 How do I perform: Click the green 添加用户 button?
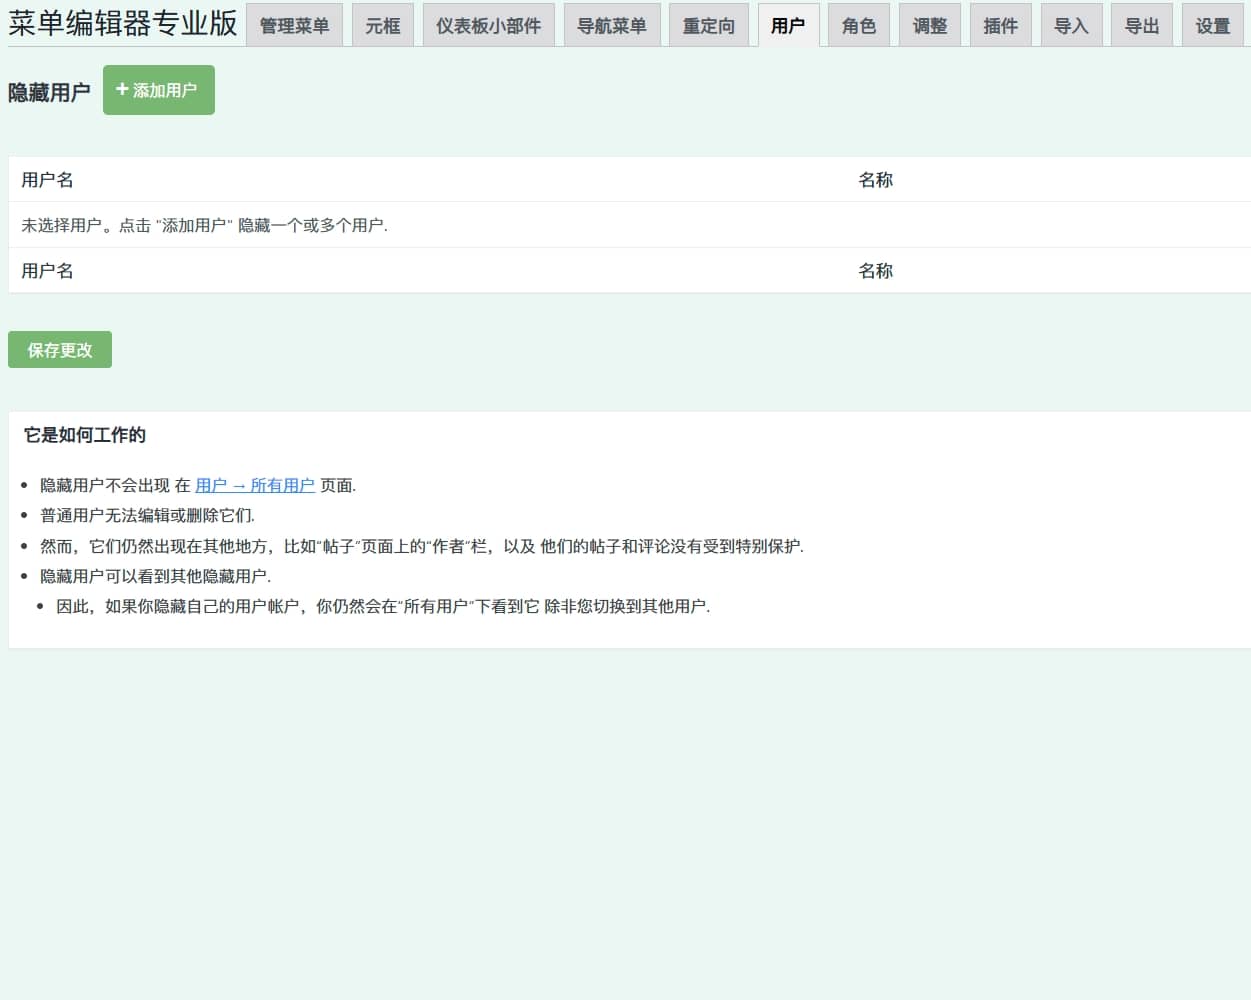[x=158, y=90]
